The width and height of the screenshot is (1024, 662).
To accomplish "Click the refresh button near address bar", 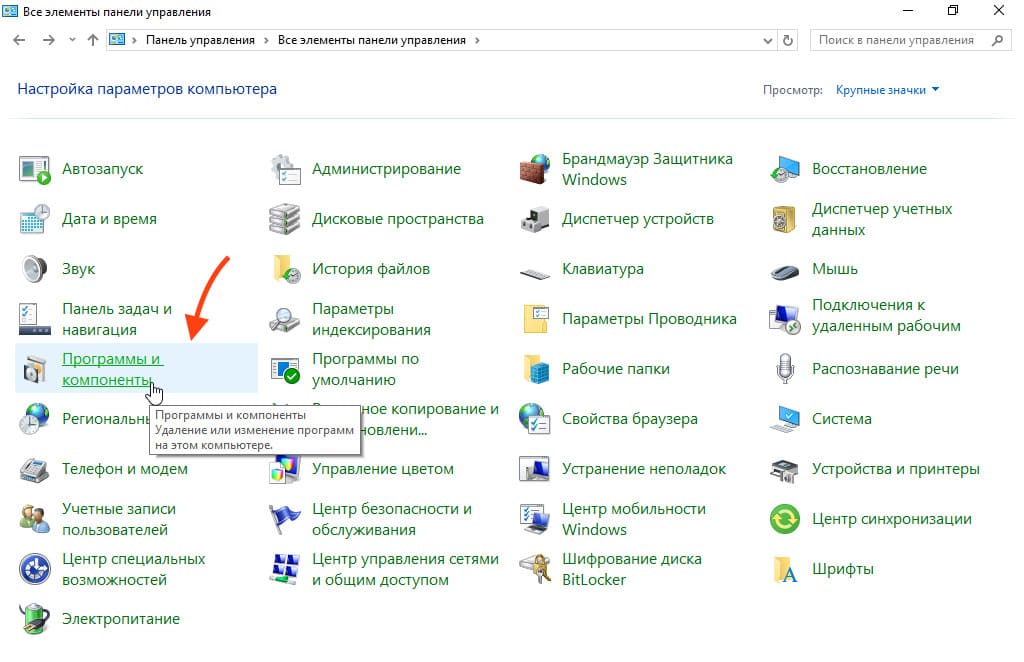I will pyautogui.click(x=788, y=40).
